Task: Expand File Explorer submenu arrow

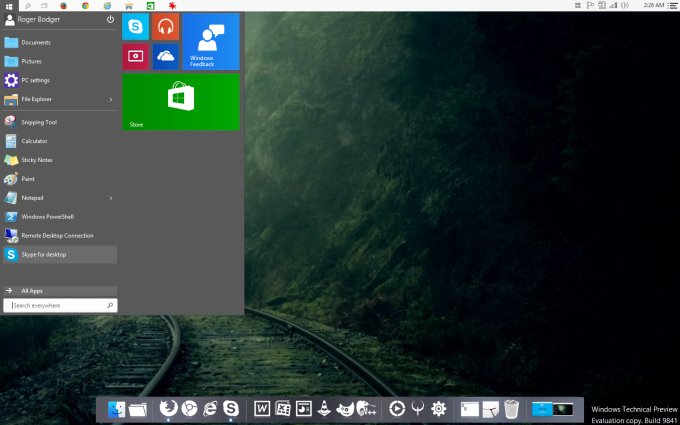Action: pyautogui.click(x=111, y=99)
